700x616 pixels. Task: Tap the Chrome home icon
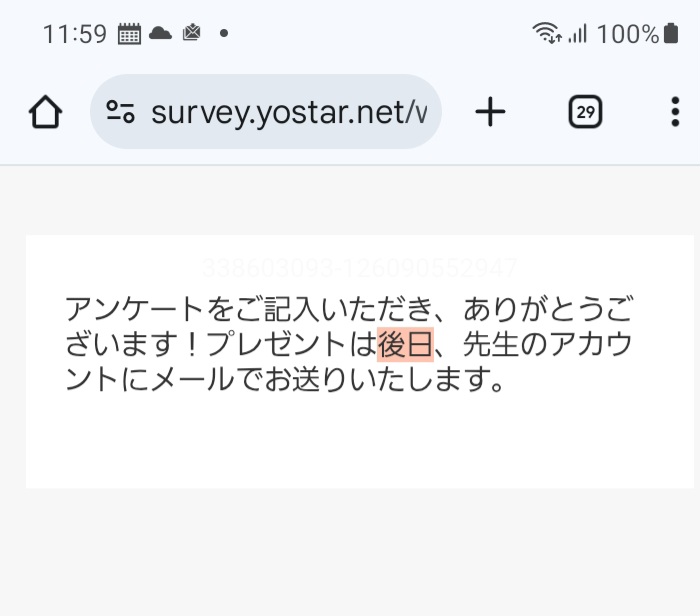45,113
